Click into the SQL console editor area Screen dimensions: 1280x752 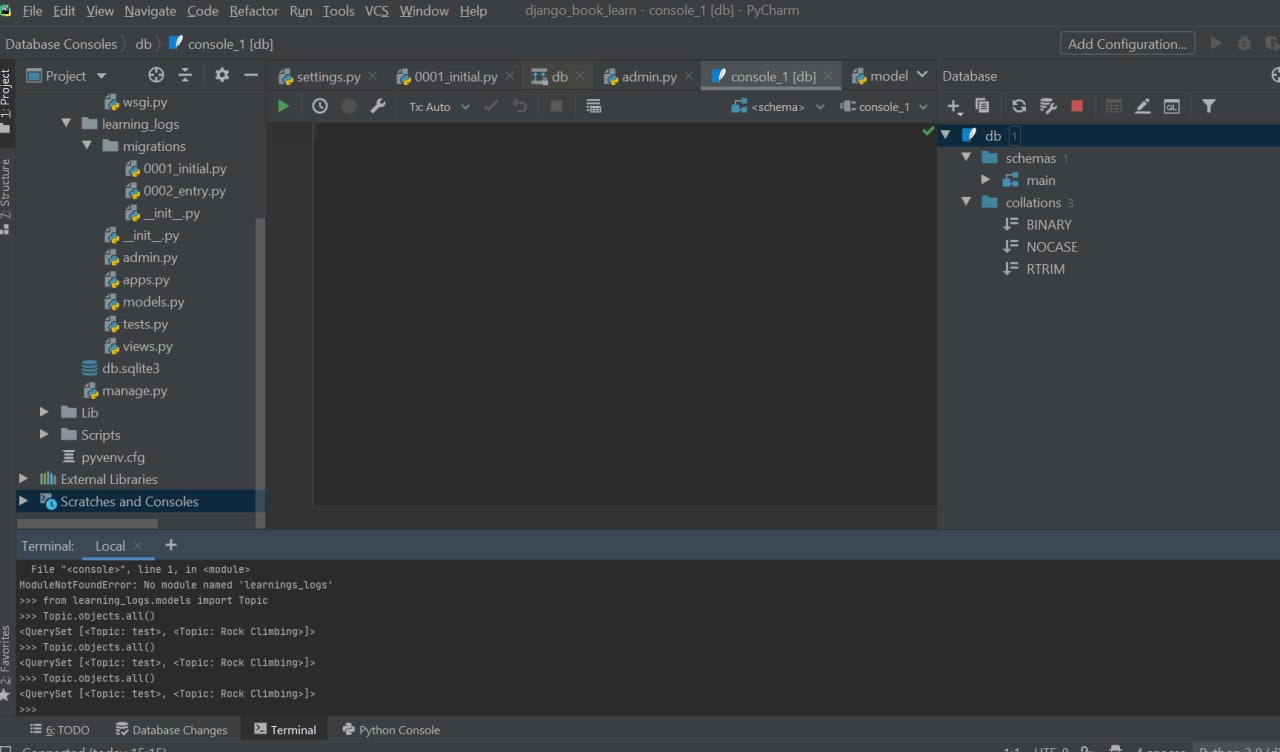click(625, 315)
